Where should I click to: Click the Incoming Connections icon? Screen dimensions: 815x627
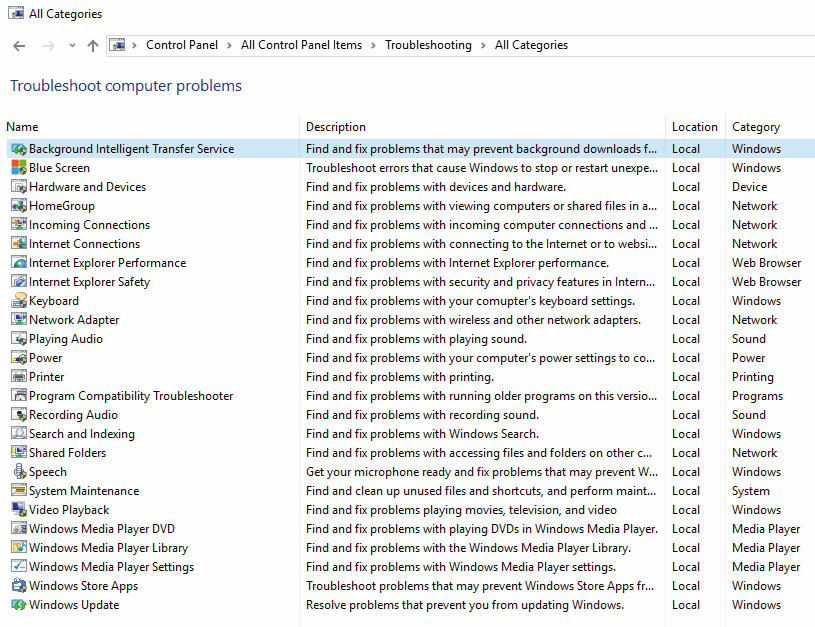point(19,225)
